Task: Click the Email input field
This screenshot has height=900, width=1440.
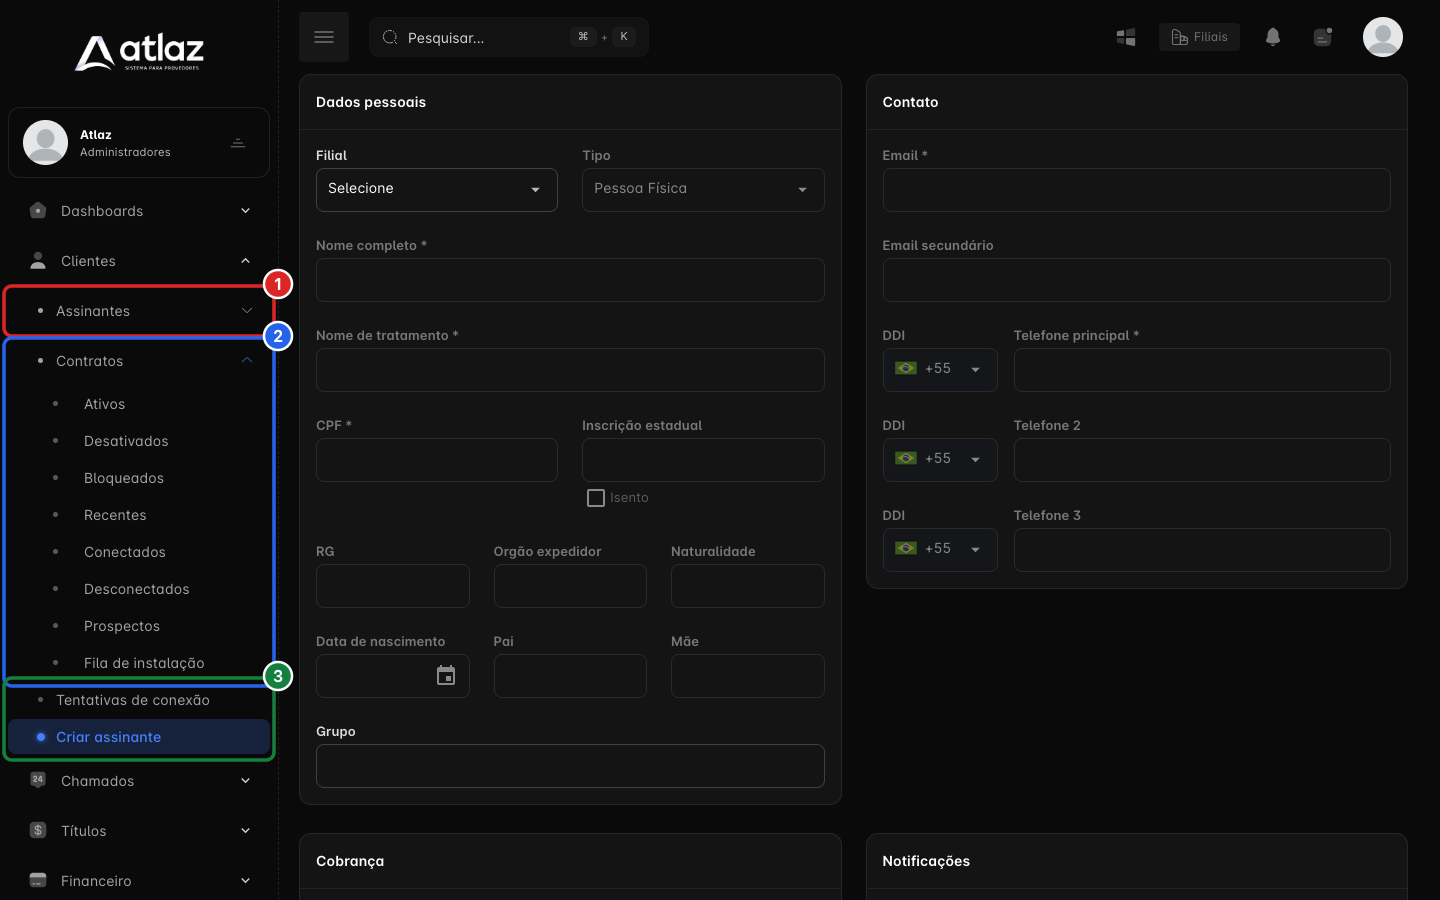Action: point(1136,190)
